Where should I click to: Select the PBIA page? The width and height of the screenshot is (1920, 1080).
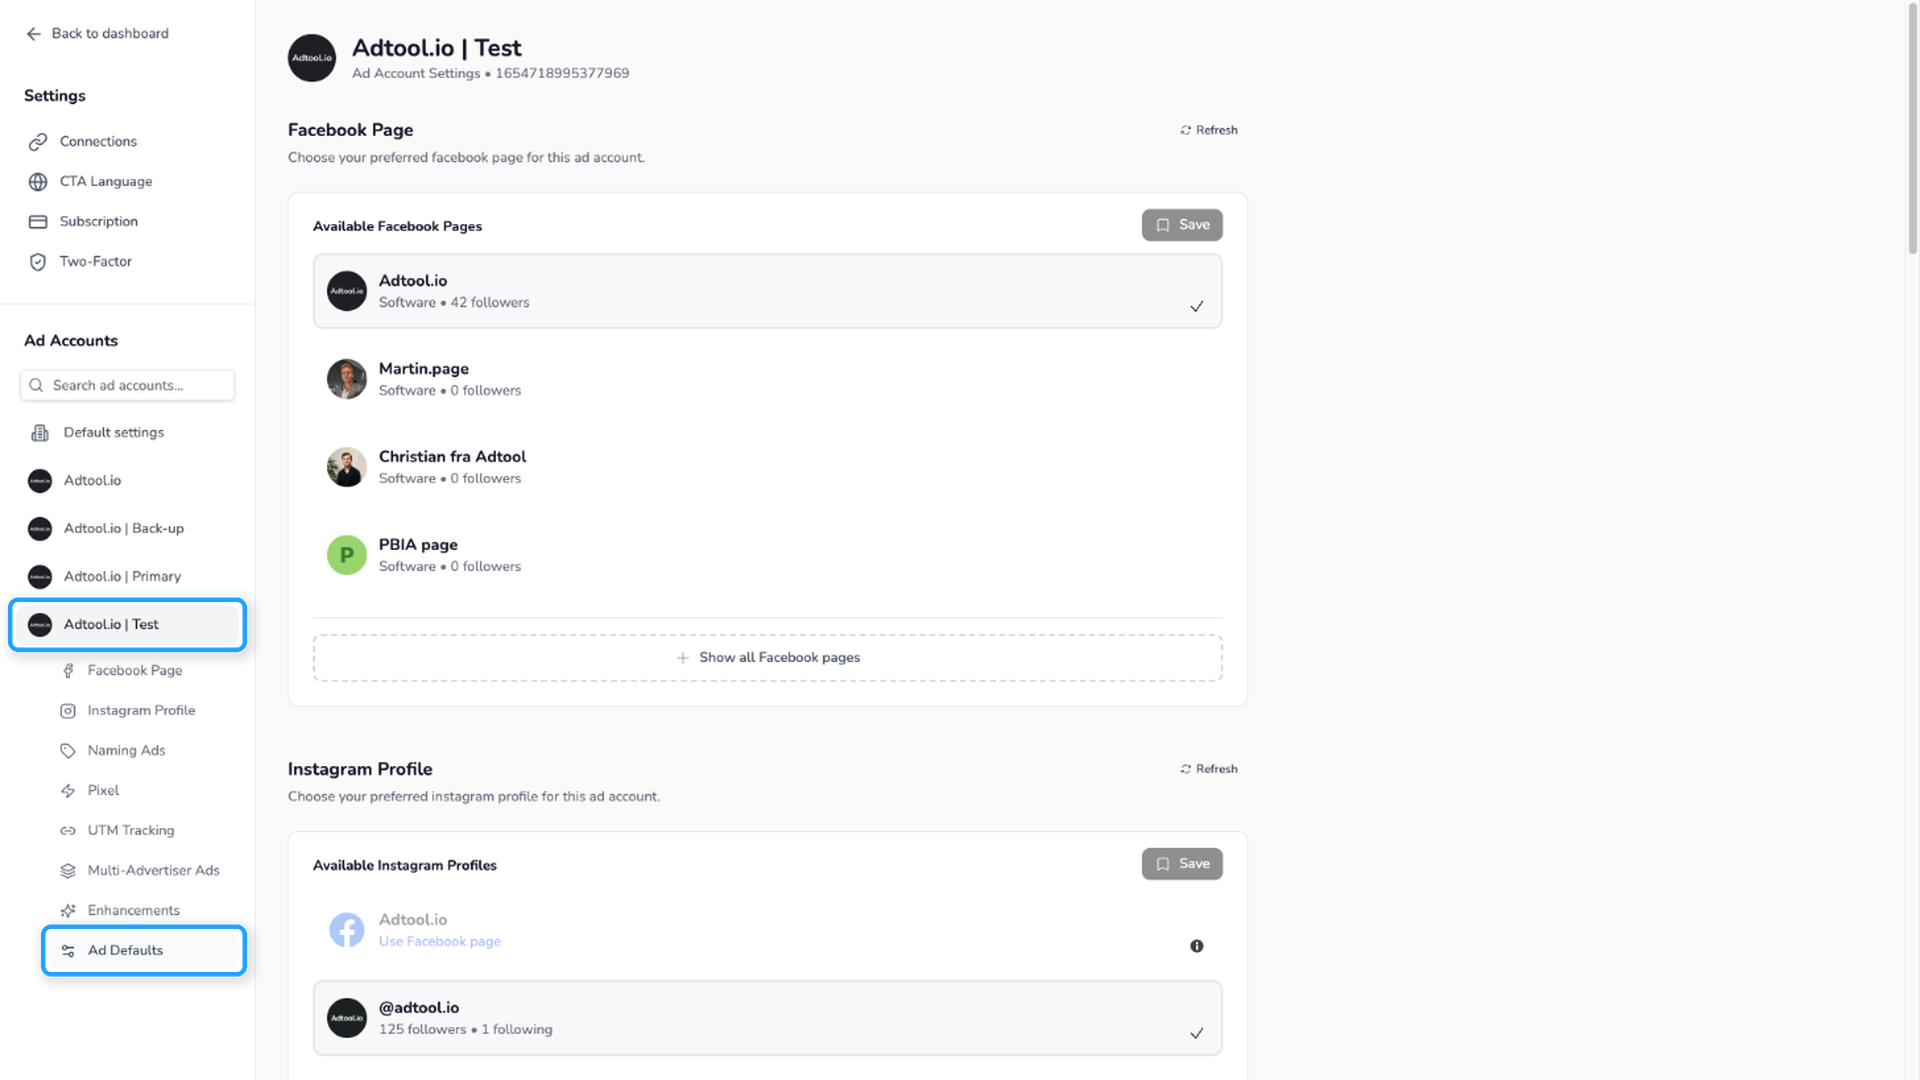[767, 555]
